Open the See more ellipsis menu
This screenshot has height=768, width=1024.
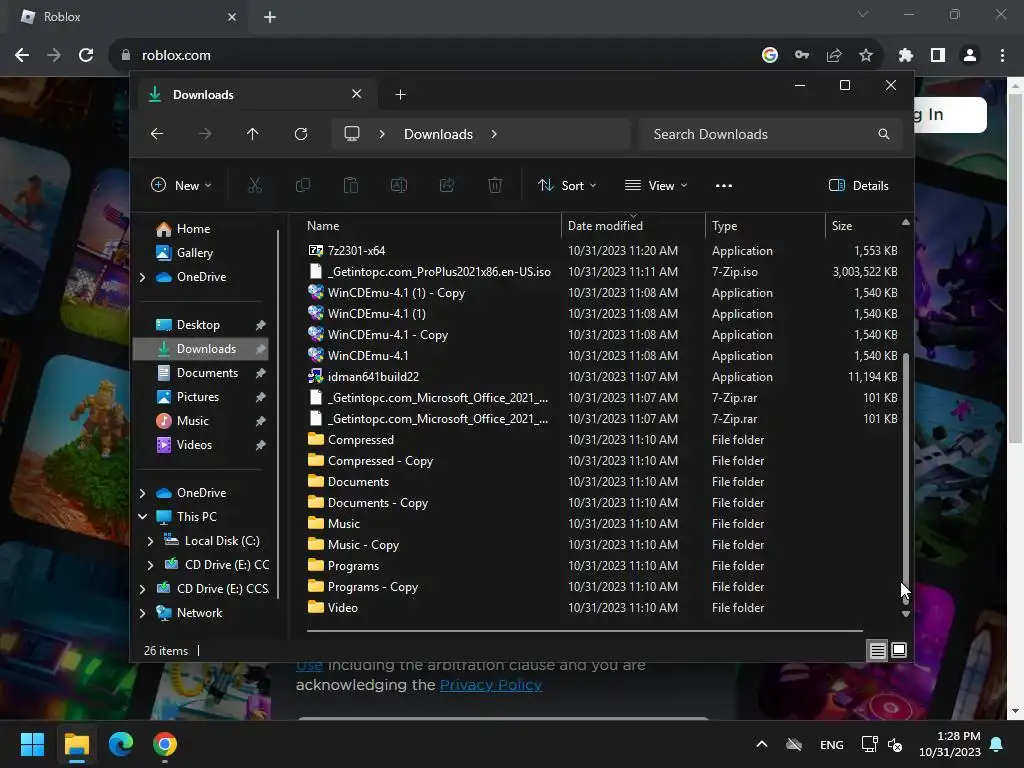[x=724, y=185]
